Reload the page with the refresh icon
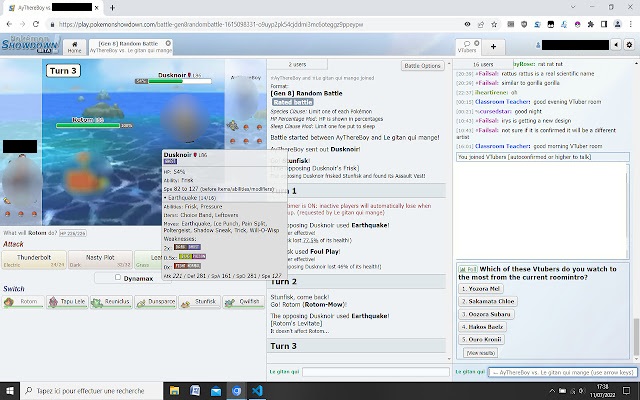 tap(36, 24)
